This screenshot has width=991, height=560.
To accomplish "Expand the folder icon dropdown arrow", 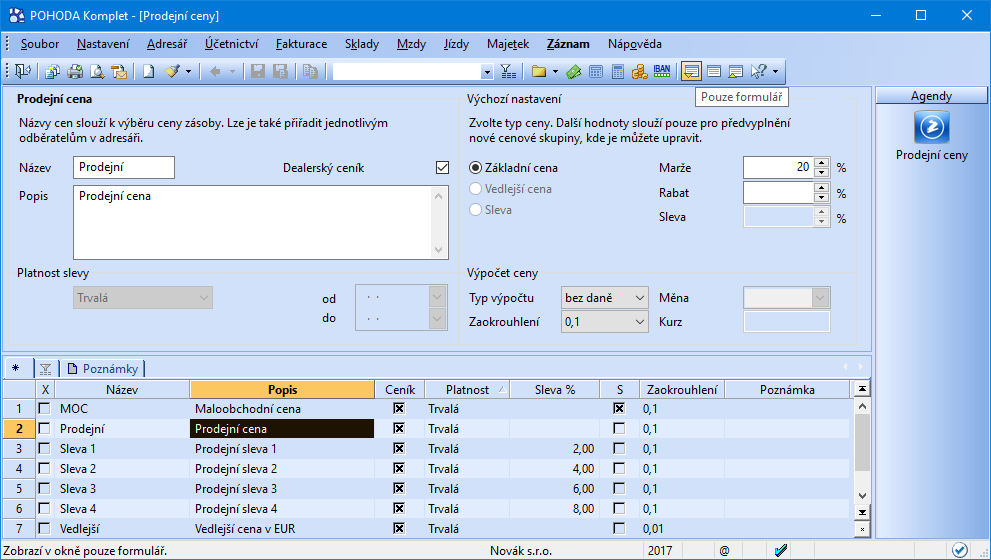I will pyautogui.click(x=556, y=71).
